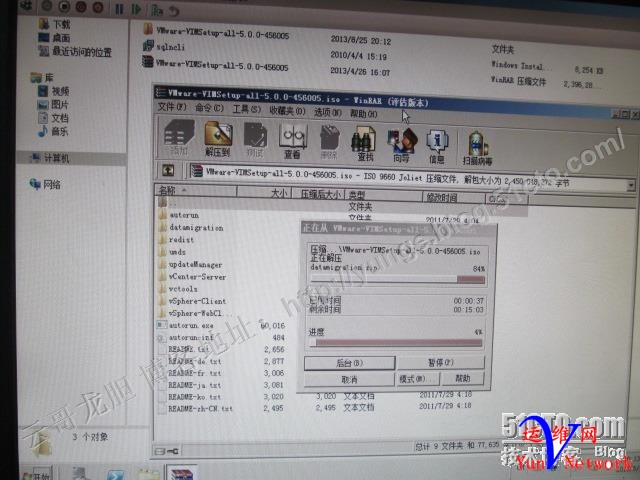
Task: Click the 取消 cancel button
Action: pos(349,379)
